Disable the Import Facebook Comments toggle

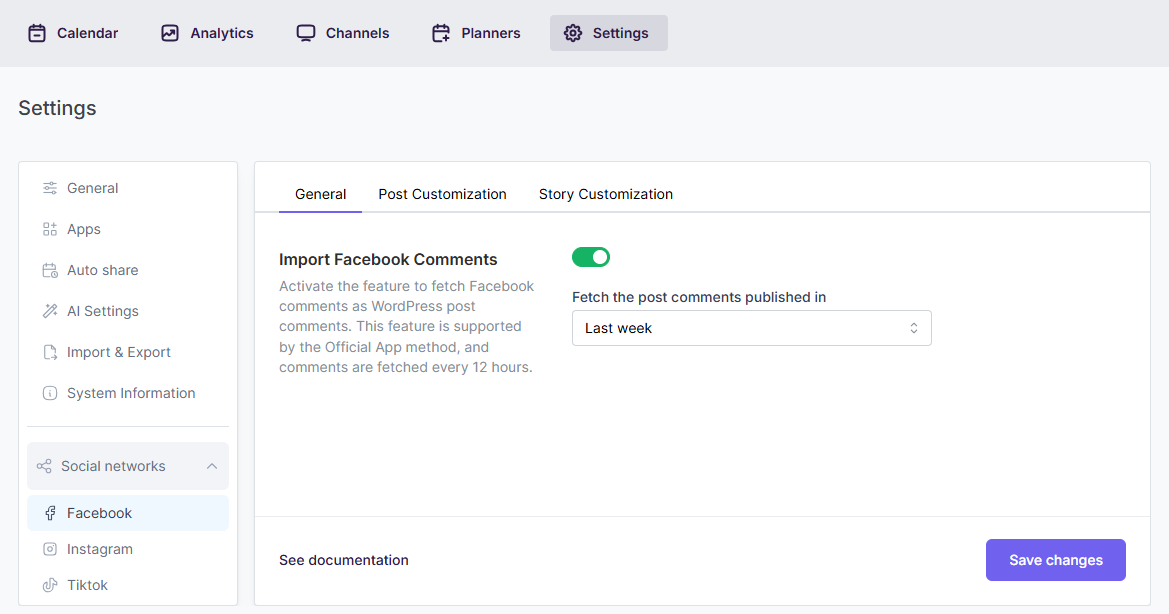[590, 257]
